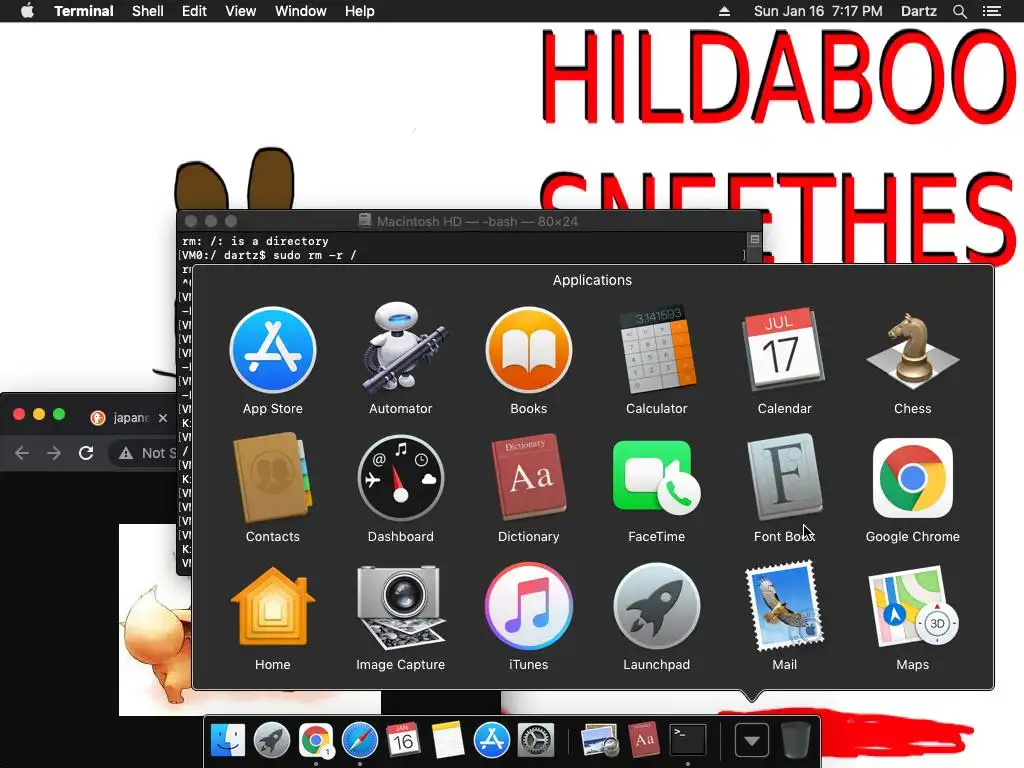
Task: Open System Preferences from the Dock
Action: pyautogui.click(x=536, y=741)
